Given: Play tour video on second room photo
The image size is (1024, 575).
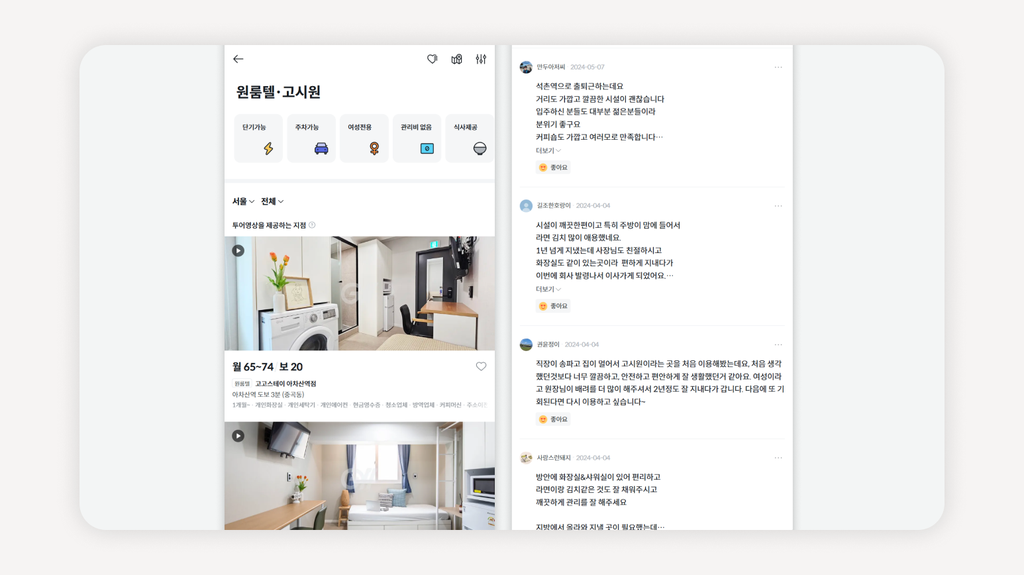Looking at the screenshot, I should (x=238, y=436).
